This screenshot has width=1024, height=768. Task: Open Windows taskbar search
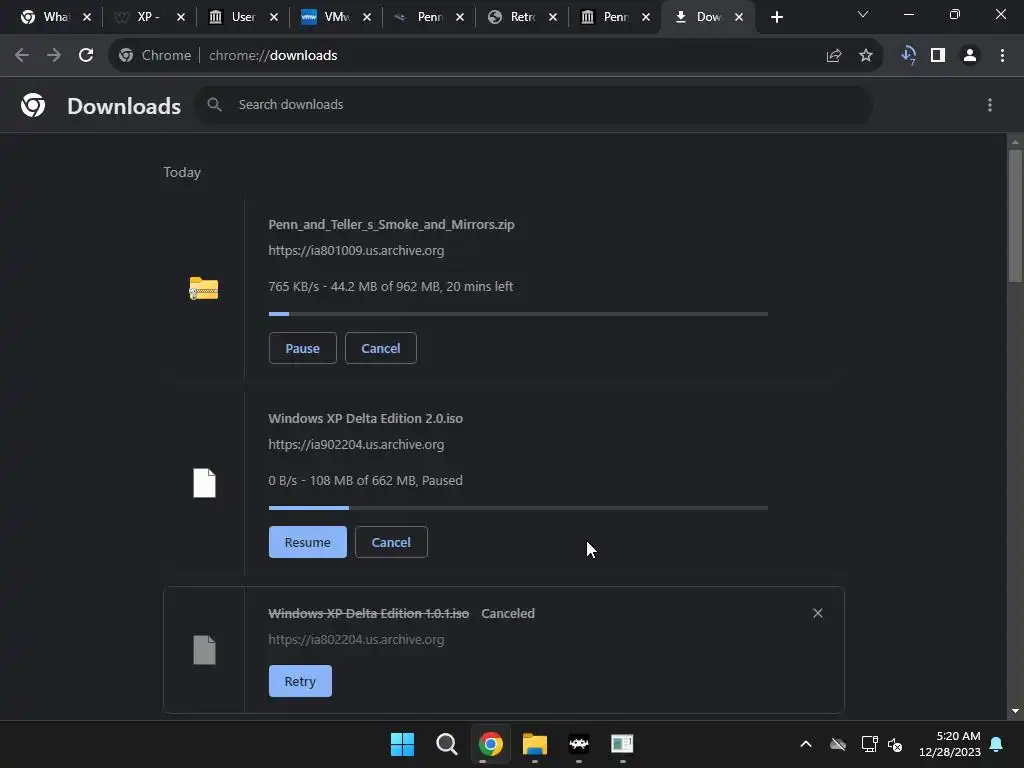point(447,744)
